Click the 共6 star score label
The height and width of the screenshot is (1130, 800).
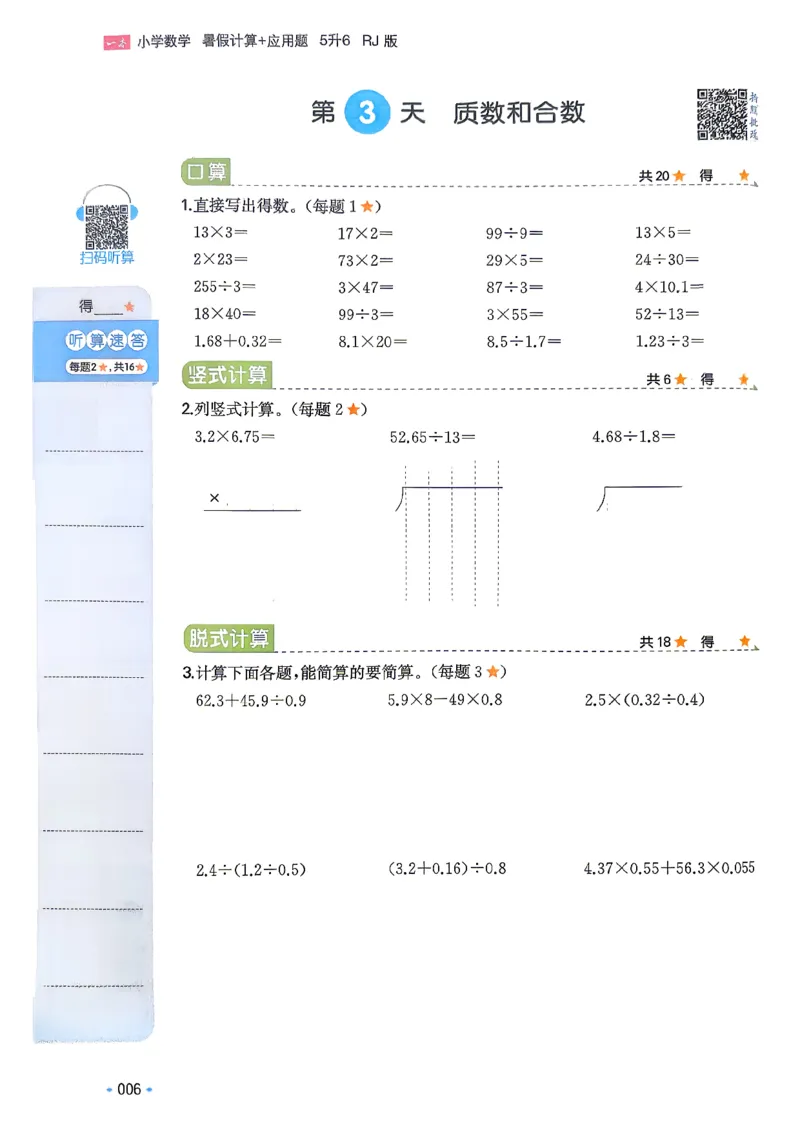pyautogui.click(x=667, y=379)
